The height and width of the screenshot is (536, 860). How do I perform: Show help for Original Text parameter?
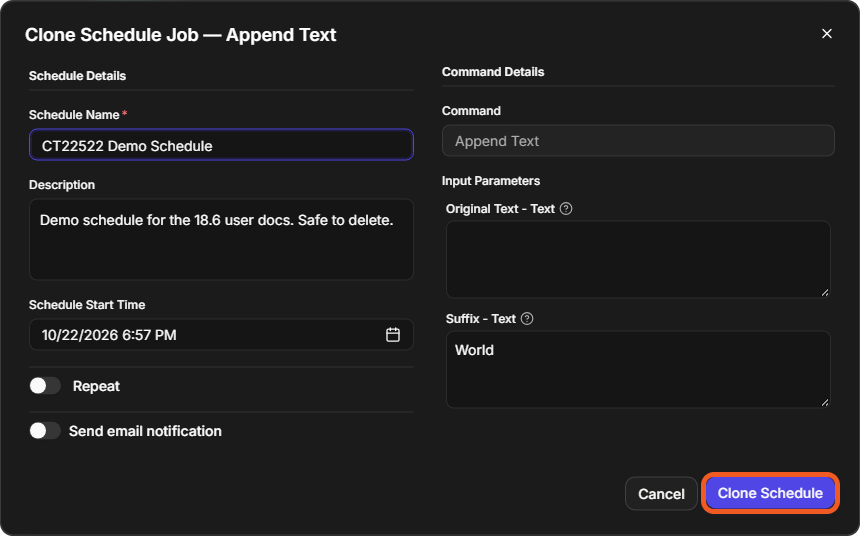point(566,208)
